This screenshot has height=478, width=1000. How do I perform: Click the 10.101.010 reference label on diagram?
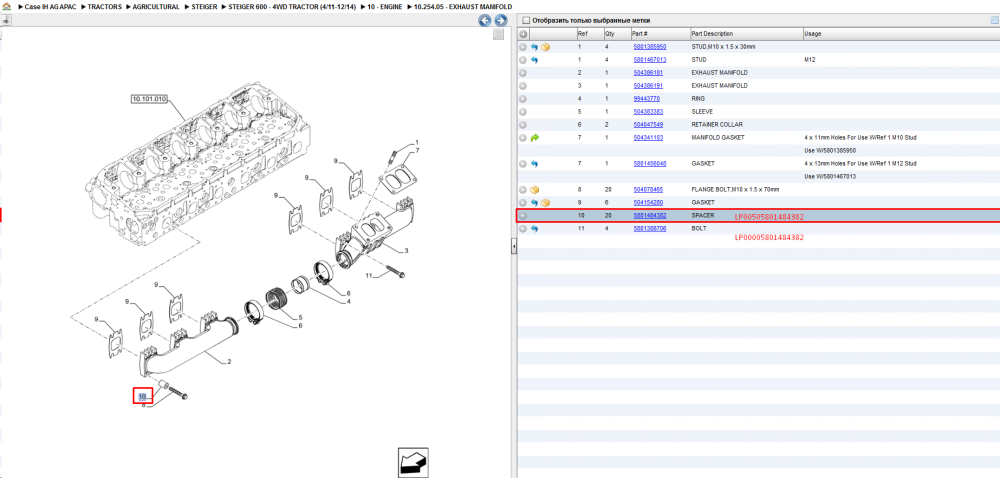coord(149,99)
